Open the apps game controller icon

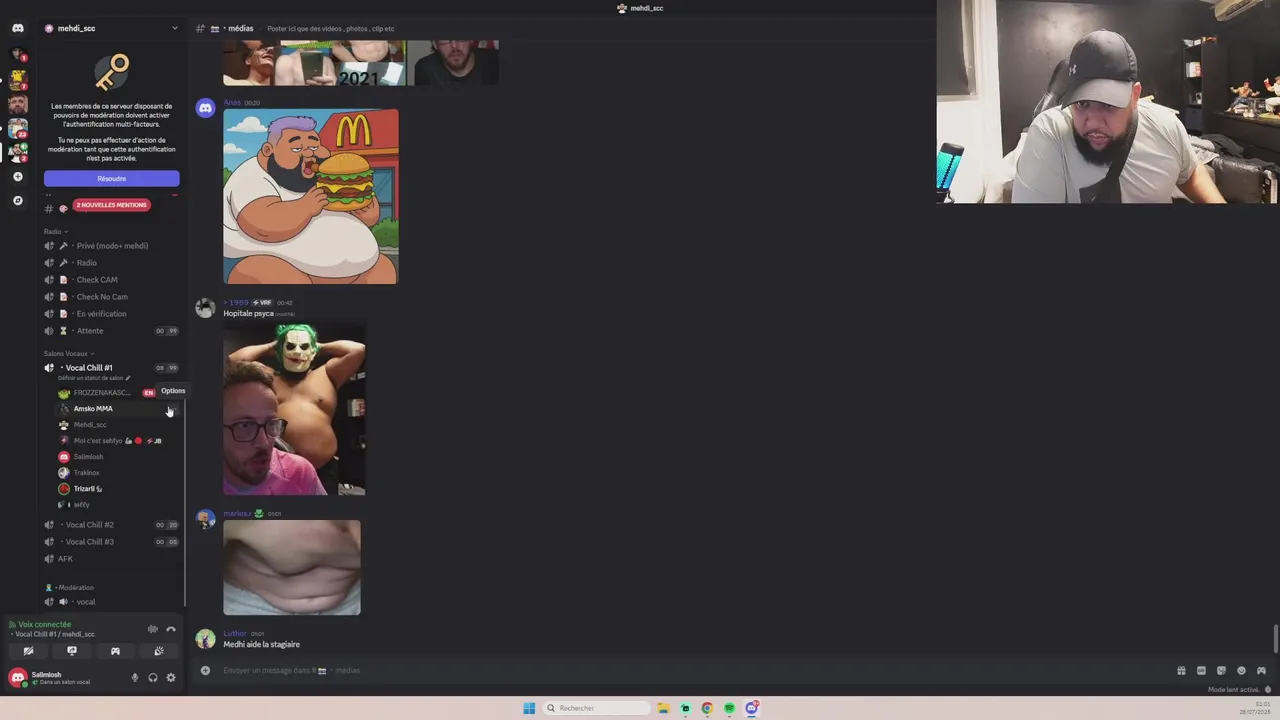1261,671
